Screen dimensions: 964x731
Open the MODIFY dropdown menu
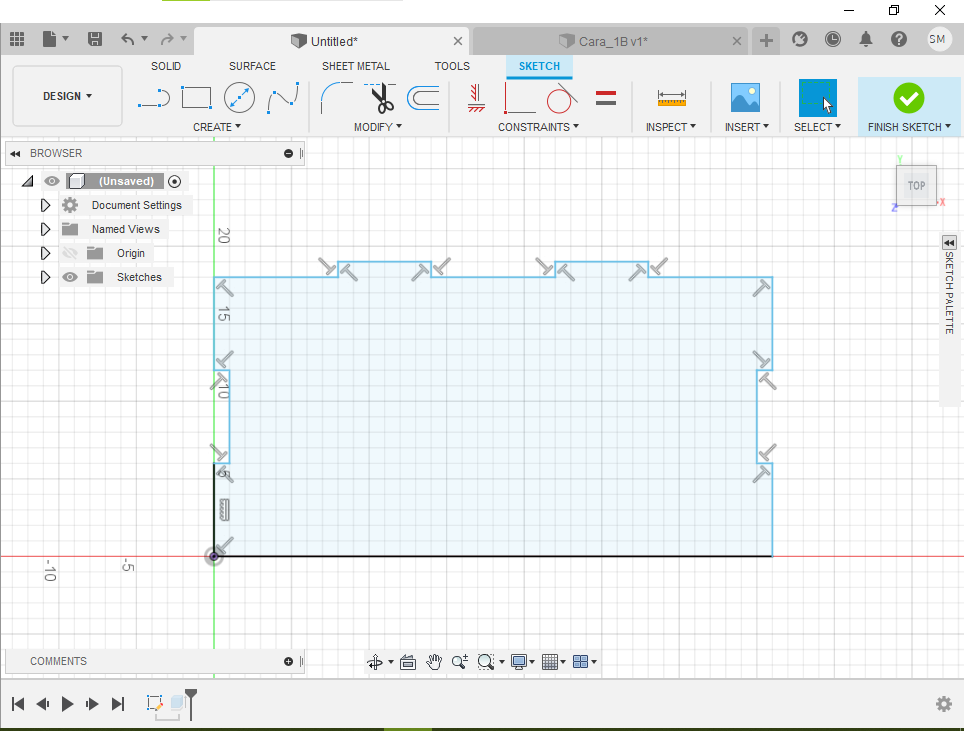(x=377, y=127)
